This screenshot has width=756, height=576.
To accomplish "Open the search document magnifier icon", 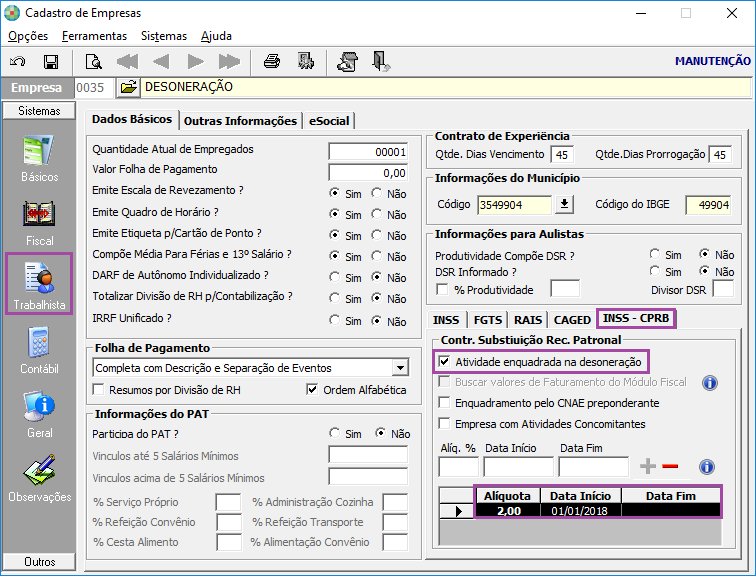I will [x=93, y=62].
